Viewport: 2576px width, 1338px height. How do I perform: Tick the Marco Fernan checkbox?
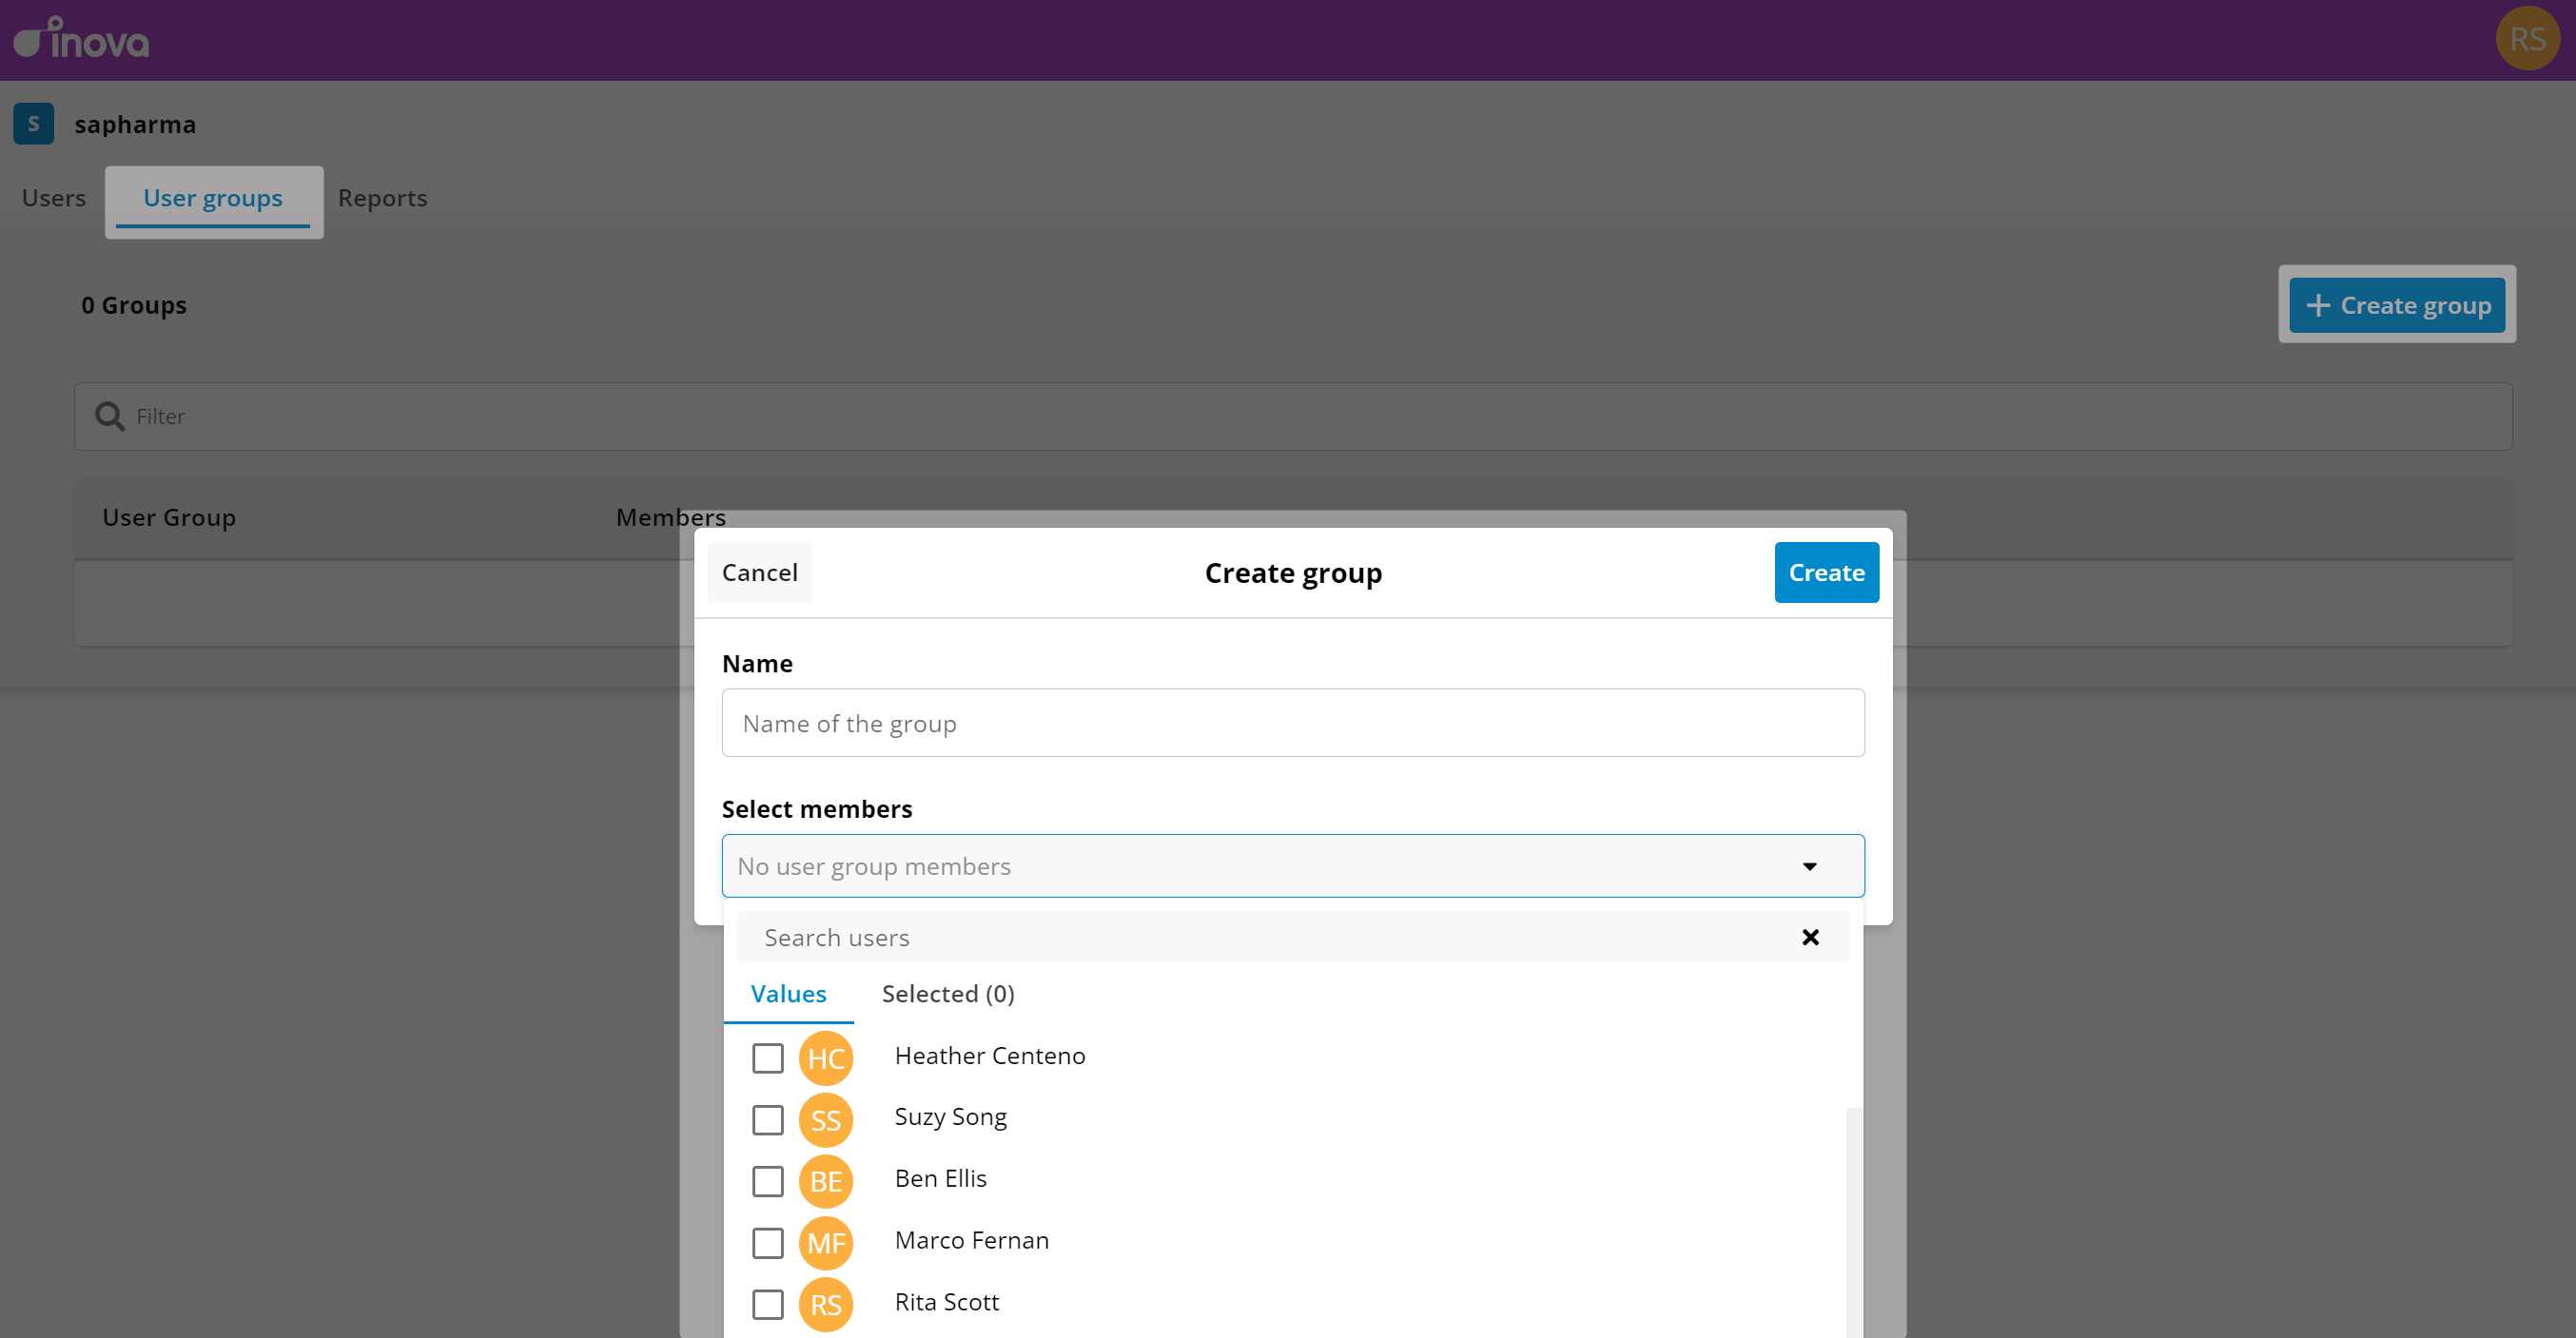coord(768,1243)
